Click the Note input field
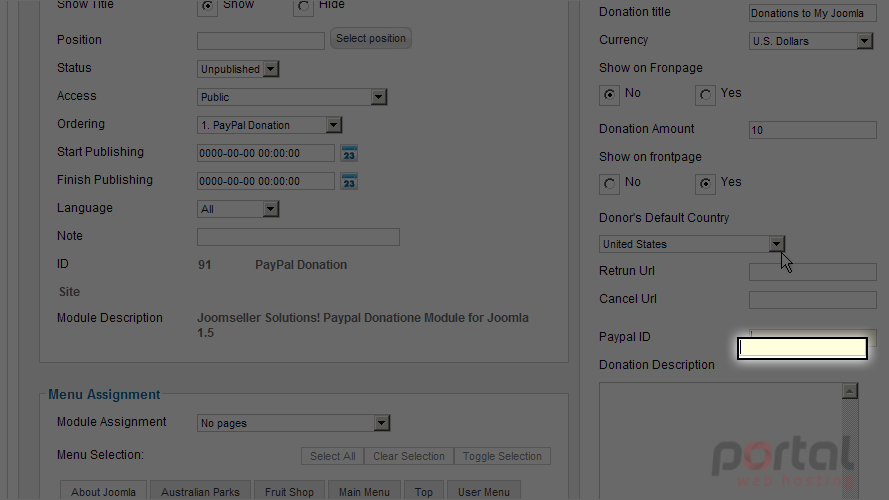 coord(298,237)
